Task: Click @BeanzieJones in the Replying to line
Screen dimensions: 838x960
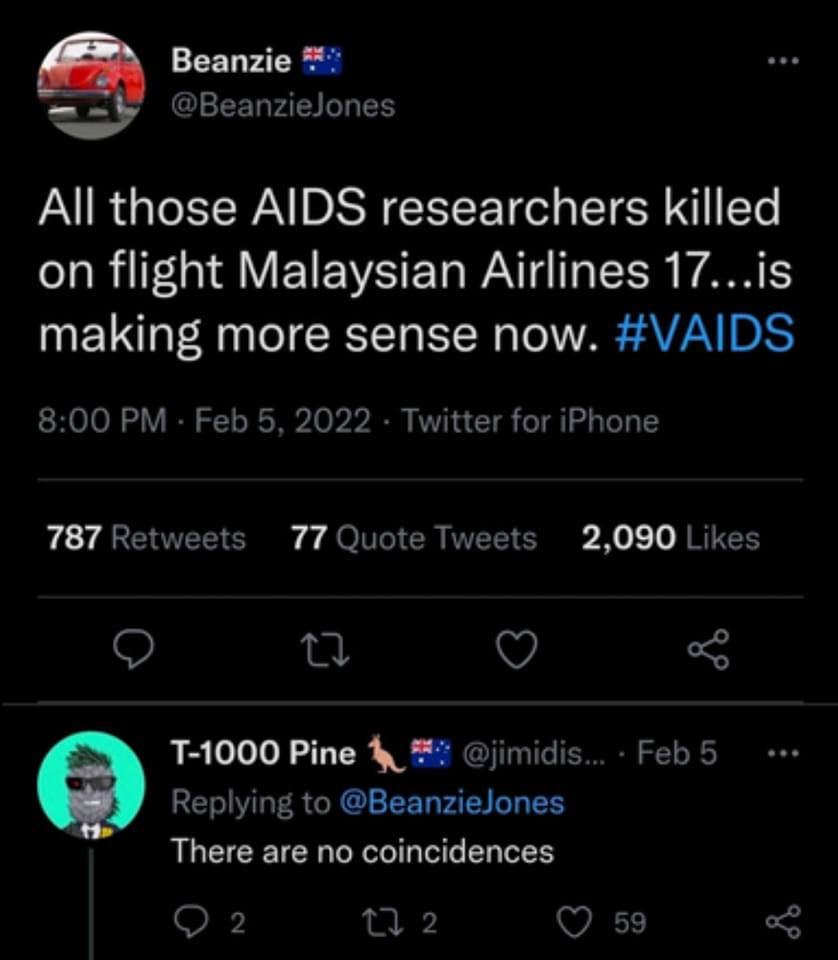Action: pos(454,802)
